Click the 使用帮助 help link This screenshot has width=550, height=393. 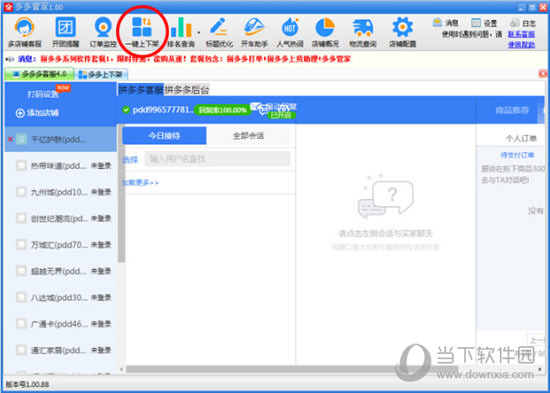521,45
